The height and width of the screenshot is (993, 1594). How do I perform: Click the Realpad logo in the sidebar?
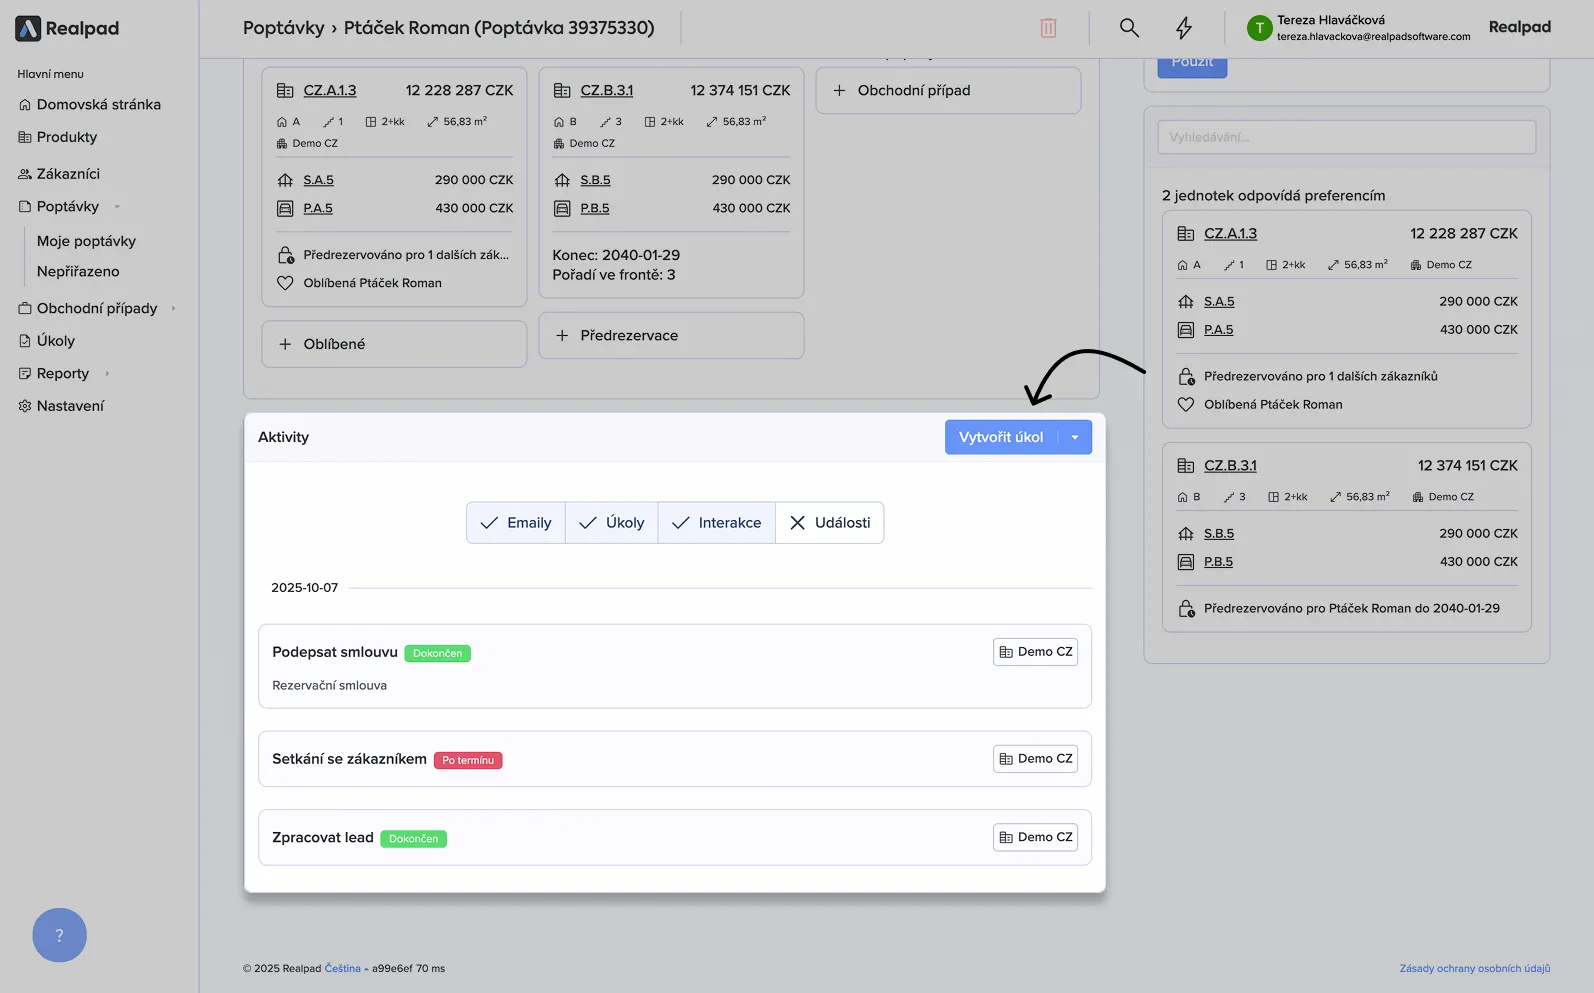(x=67, y=28)
